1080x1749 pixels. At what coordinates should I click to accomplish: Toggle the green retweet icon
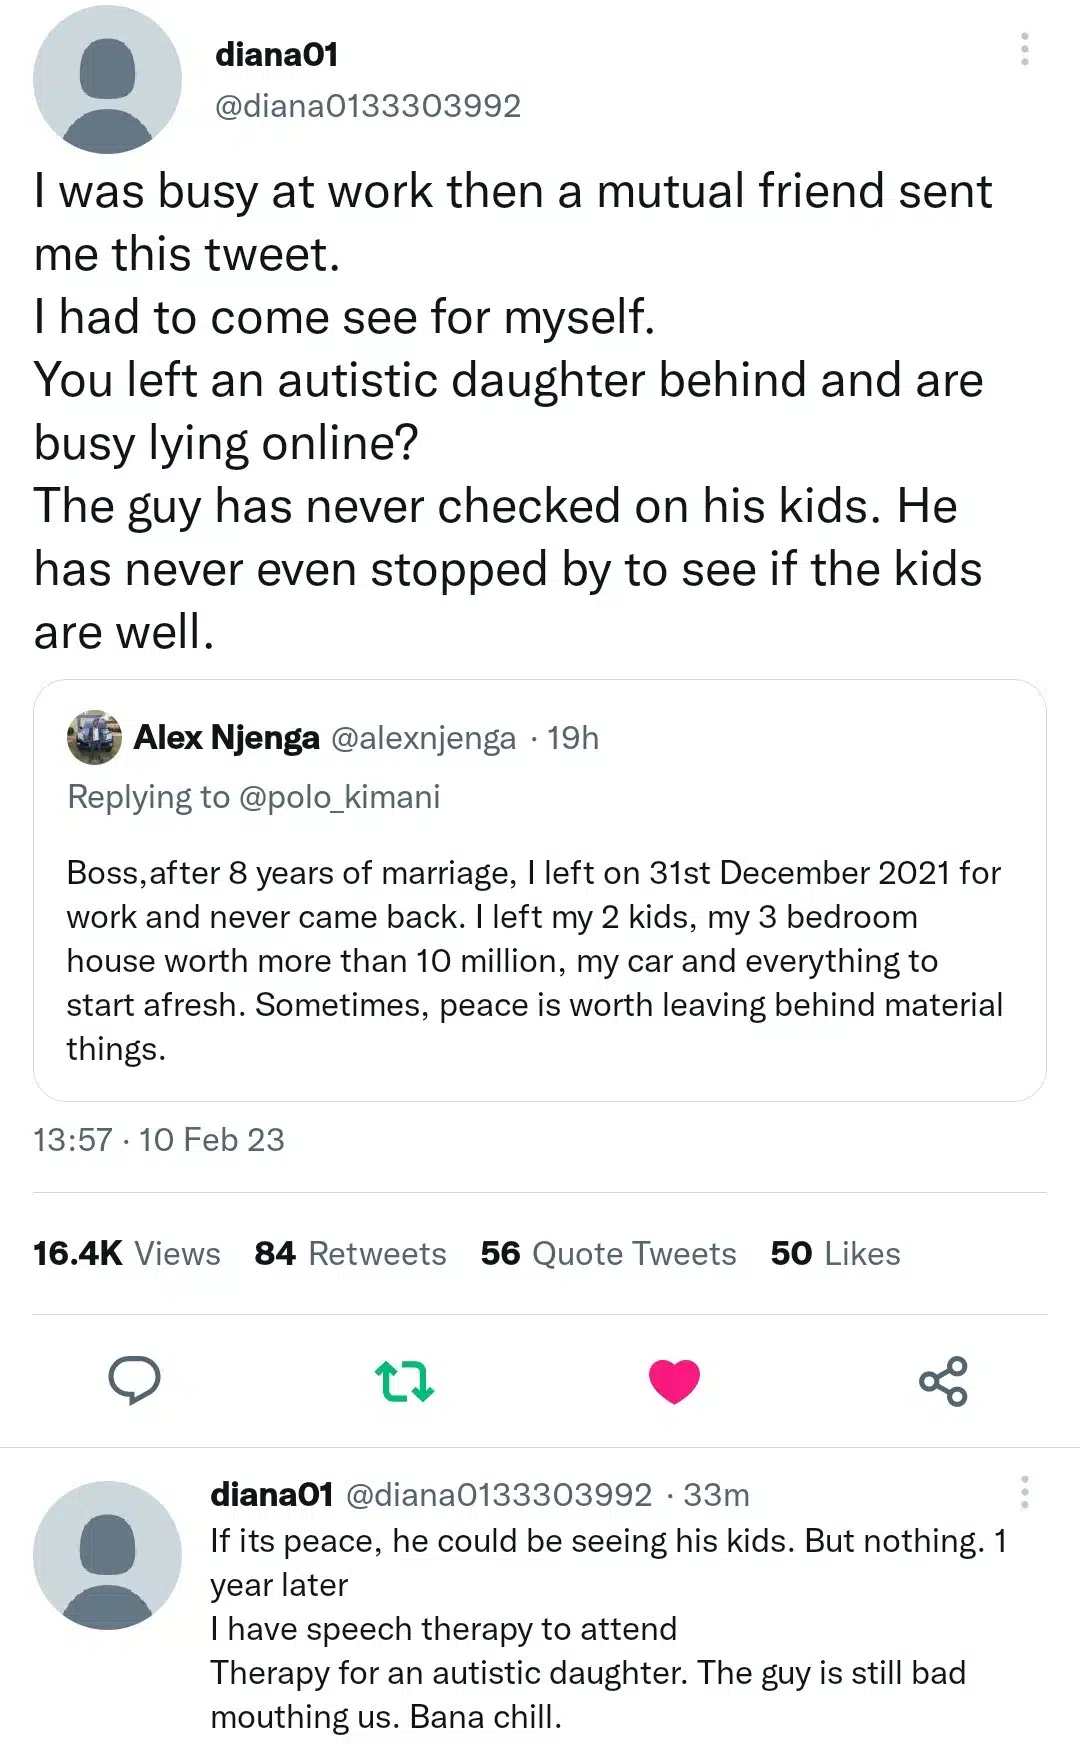point(404,1381)
